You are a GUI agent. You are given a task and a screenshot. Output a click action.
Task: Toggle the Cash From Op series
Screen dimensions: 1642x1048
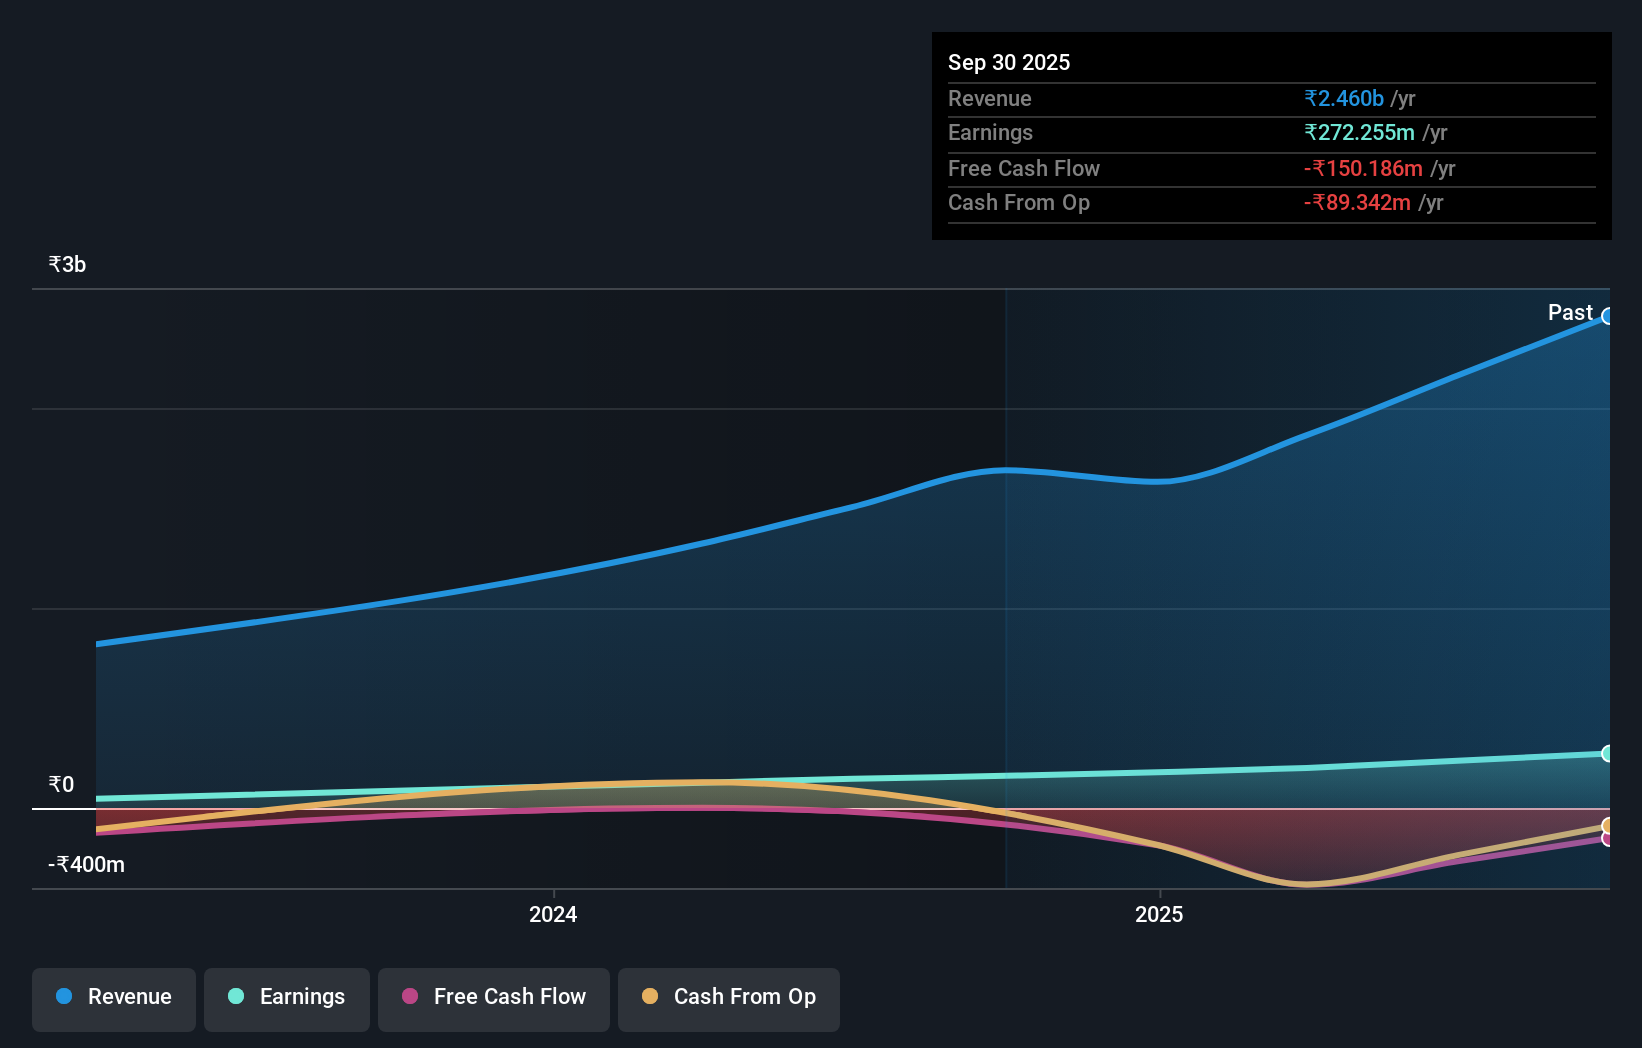pyautogui.click(x=728, y=998)
